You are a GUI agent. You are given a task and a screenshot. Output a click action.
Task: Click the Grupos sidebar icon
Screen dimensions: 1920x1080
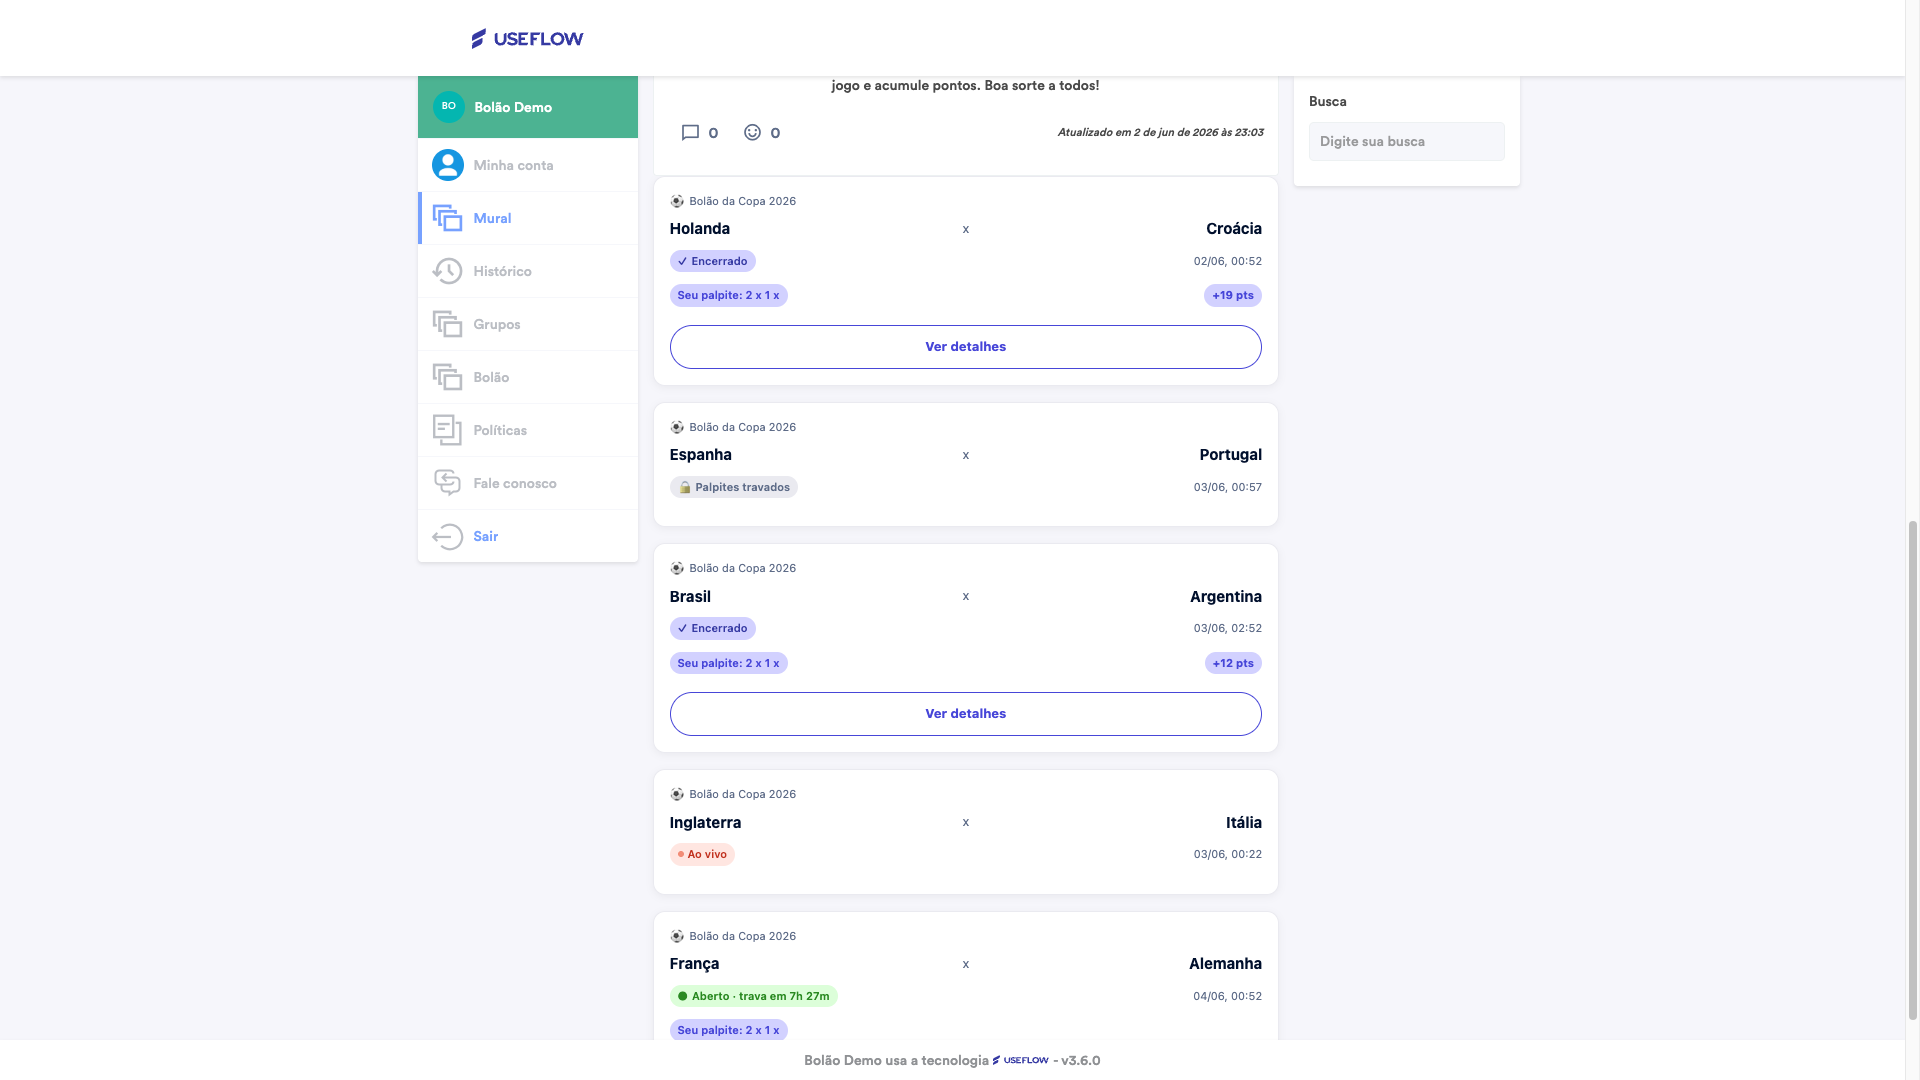(x=448, y=324)
